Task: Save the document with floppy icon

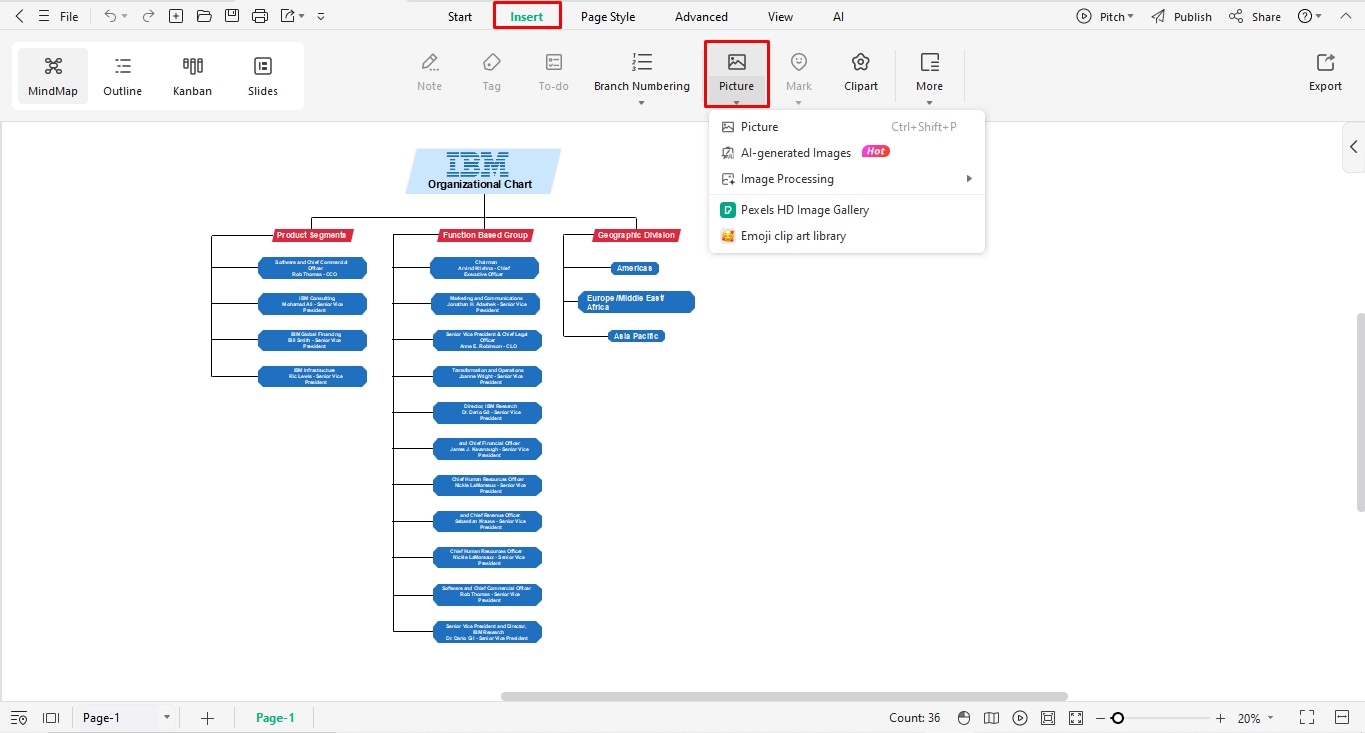Action: pos(232,16)
